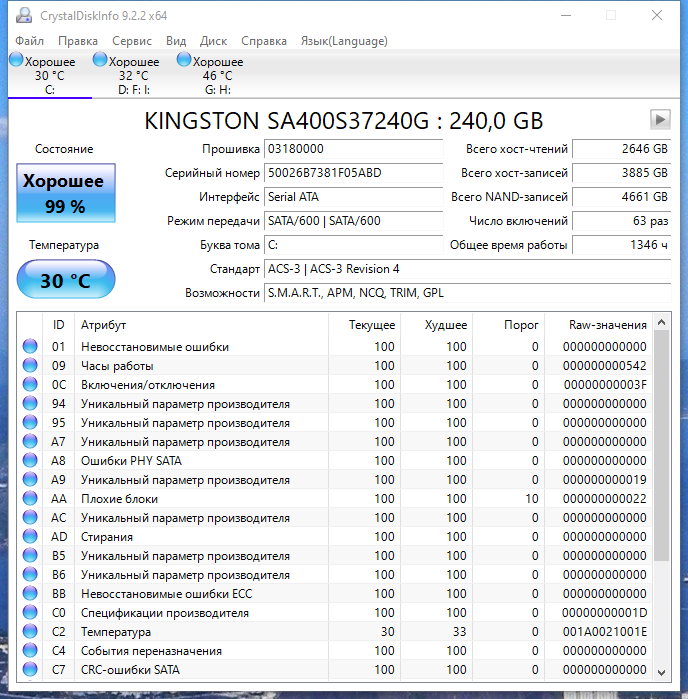The height and width of the screenshot is (699, 688).
Task: Click the 30 °C temperature button
Action: click(66, 280)
